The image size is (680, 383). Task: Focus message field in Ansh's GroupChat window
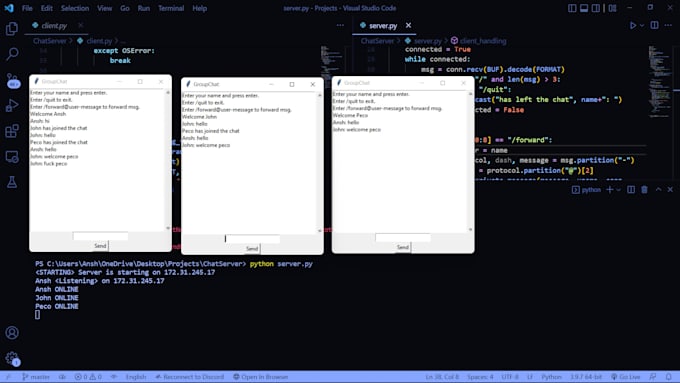coord(100,236)
